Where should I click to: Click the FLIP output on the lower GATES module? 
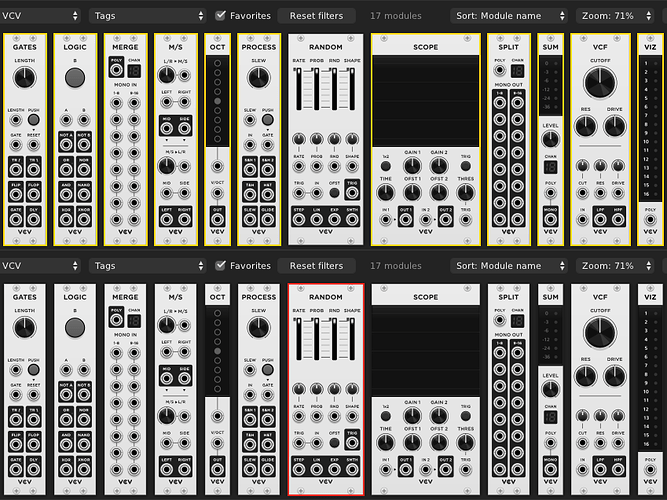(x=16, y=445)
